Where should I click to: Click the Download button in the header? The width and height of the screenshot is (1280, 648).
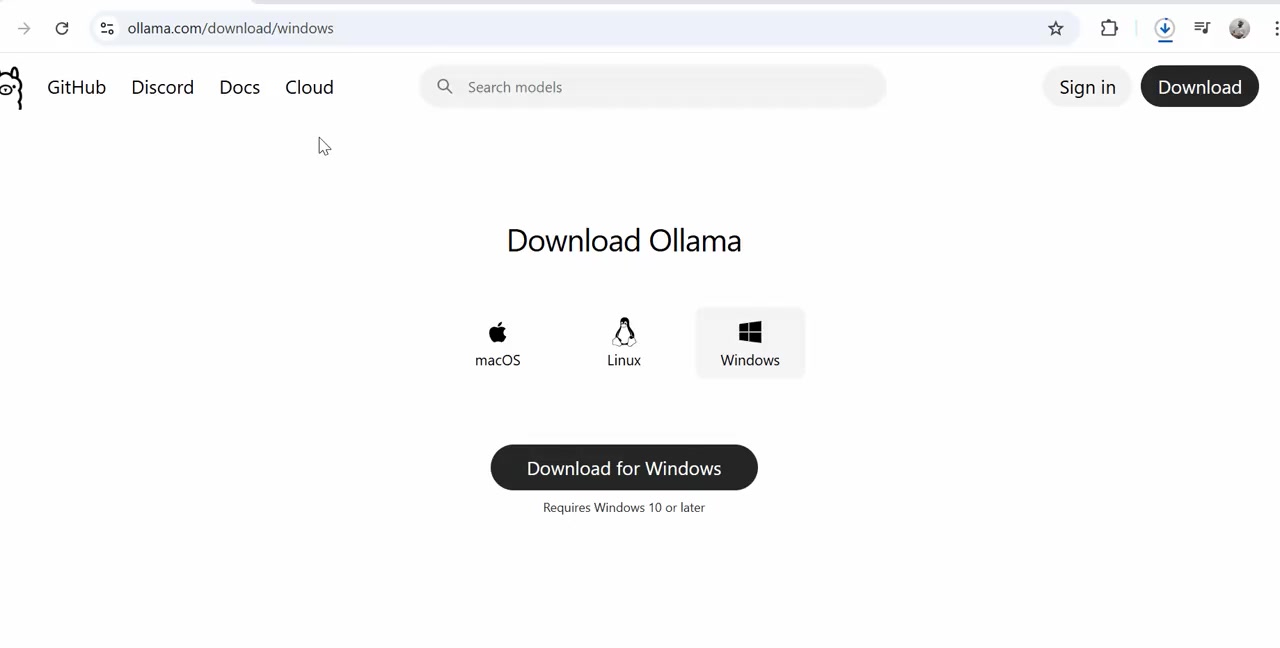1199,87
